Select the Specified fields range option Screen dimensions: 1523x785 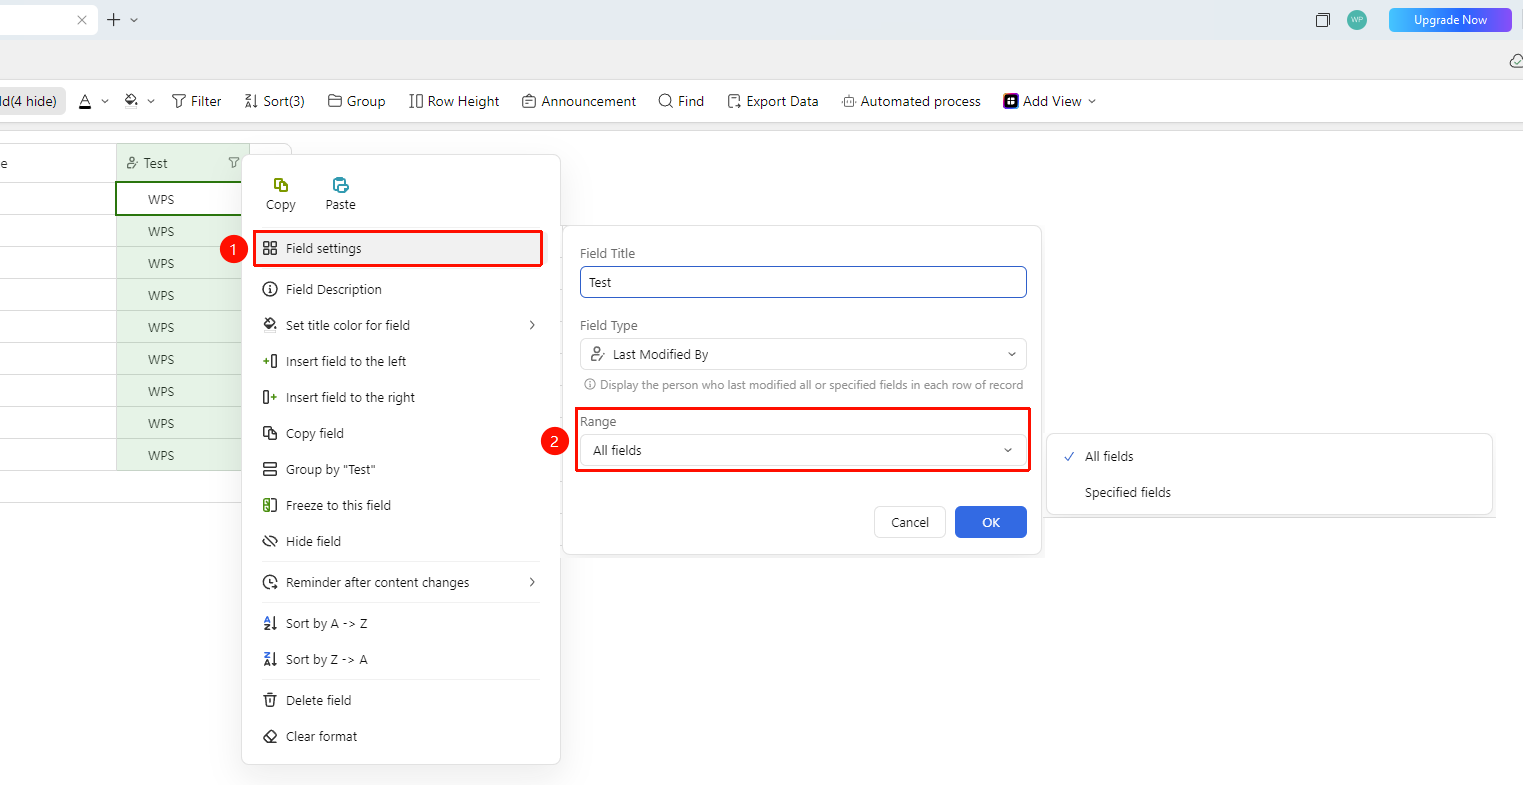coord(1269,492)
